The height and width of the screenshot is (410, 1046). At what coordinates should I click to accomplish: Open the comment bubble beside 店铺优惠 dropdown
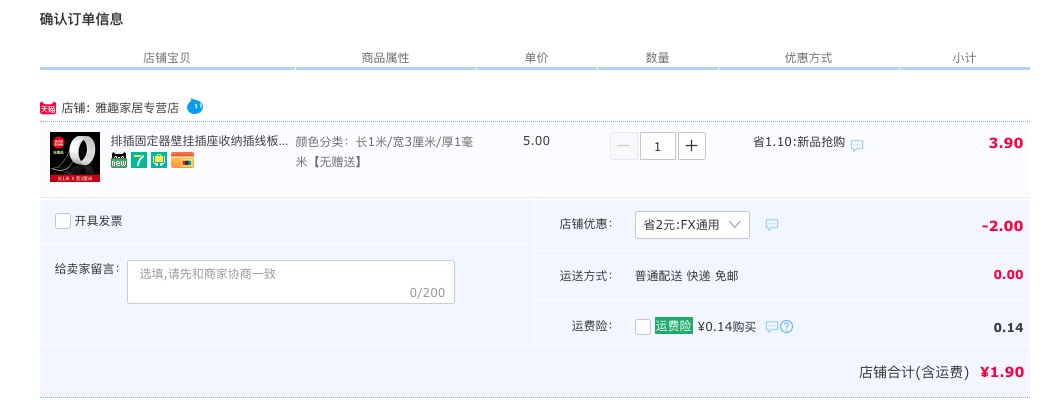click(772, 225)
